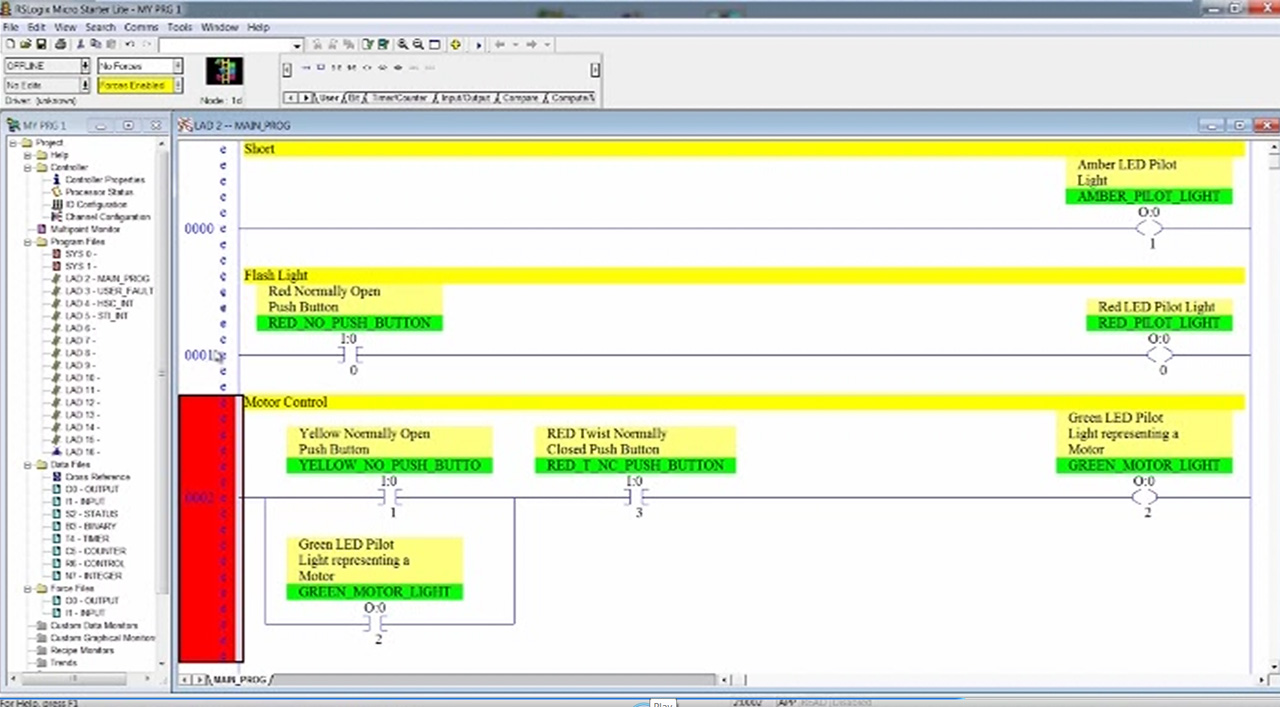
Task: Open an existing project file
Action: [25, 43]
